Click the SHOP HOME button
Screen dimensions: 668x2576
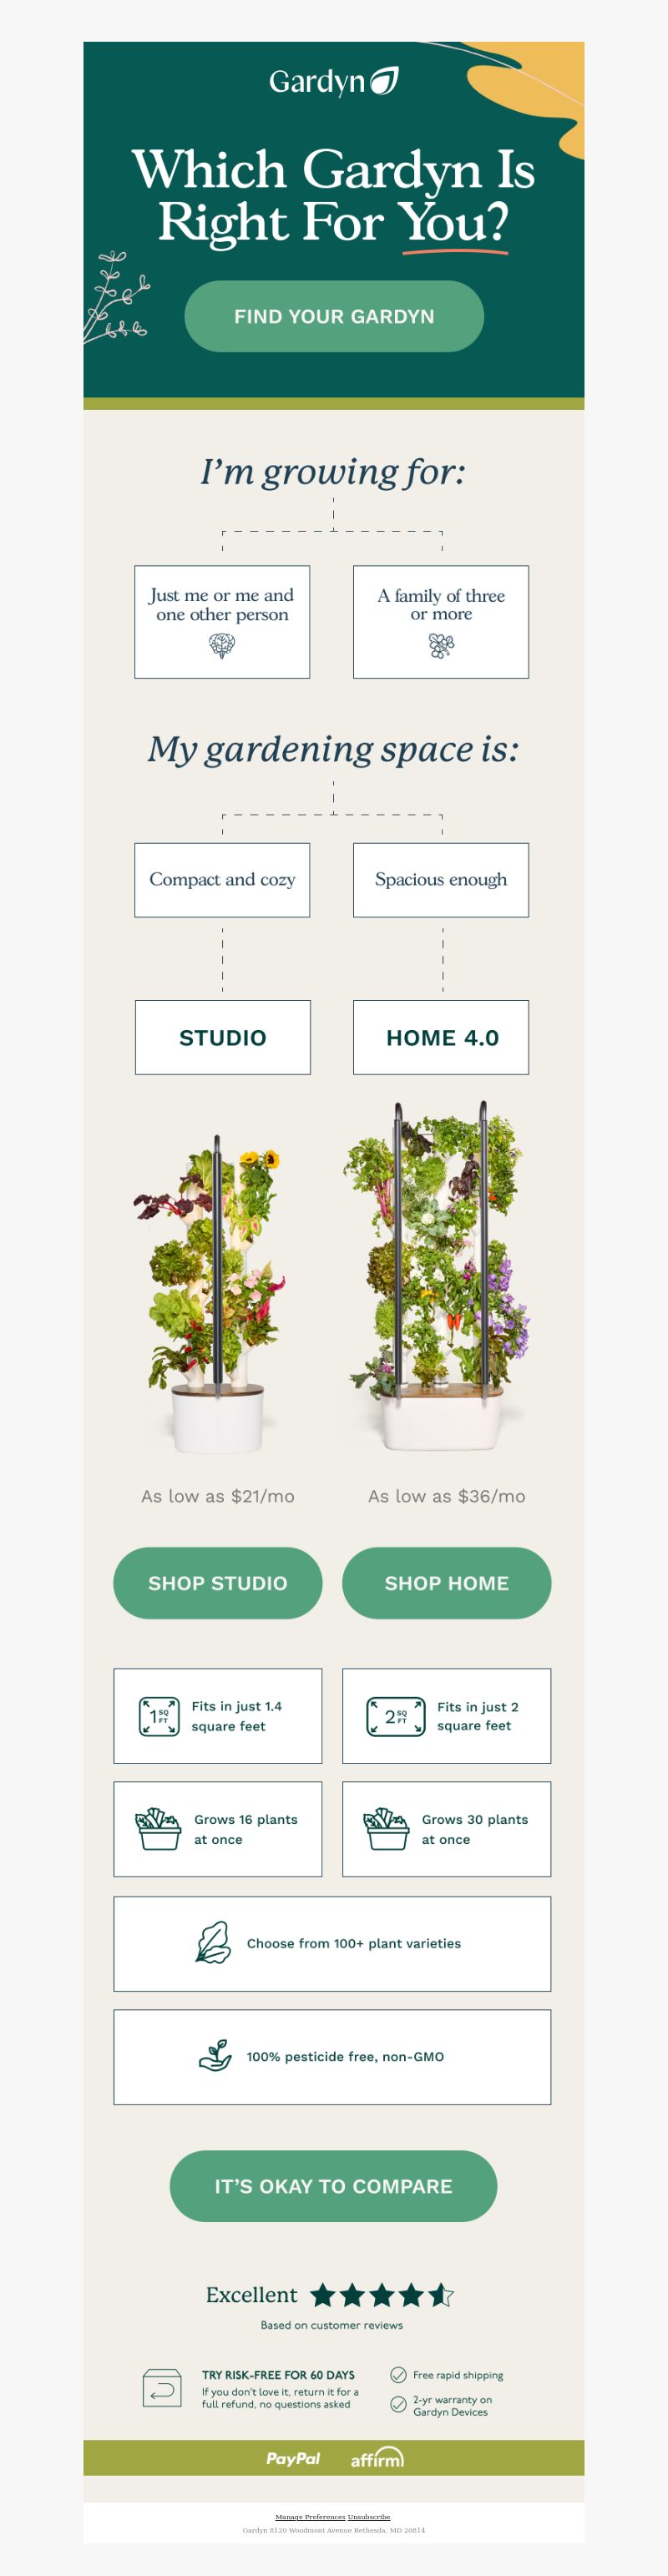point(447,1583)
